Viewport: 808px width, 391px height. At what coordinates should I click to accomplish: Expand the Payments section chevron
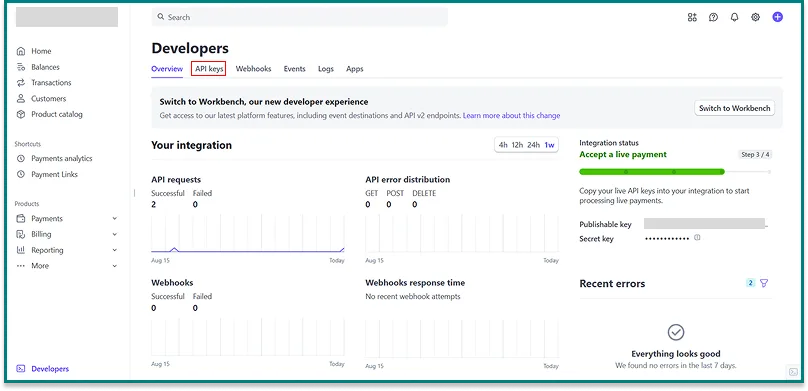(114, 218)
